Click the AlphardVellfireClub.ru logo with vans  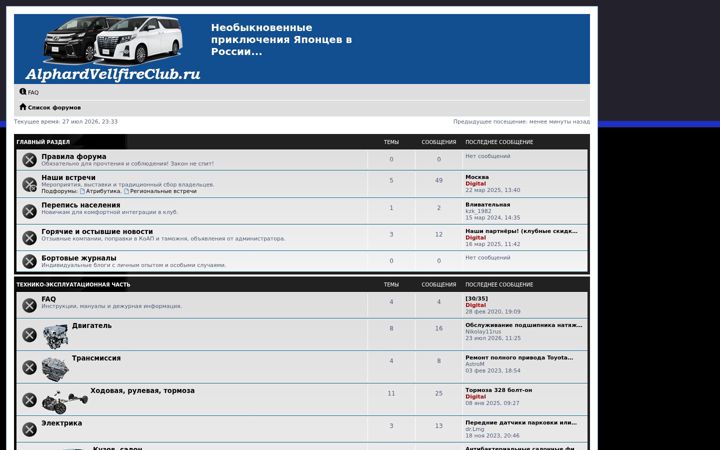tap(113, 49)
